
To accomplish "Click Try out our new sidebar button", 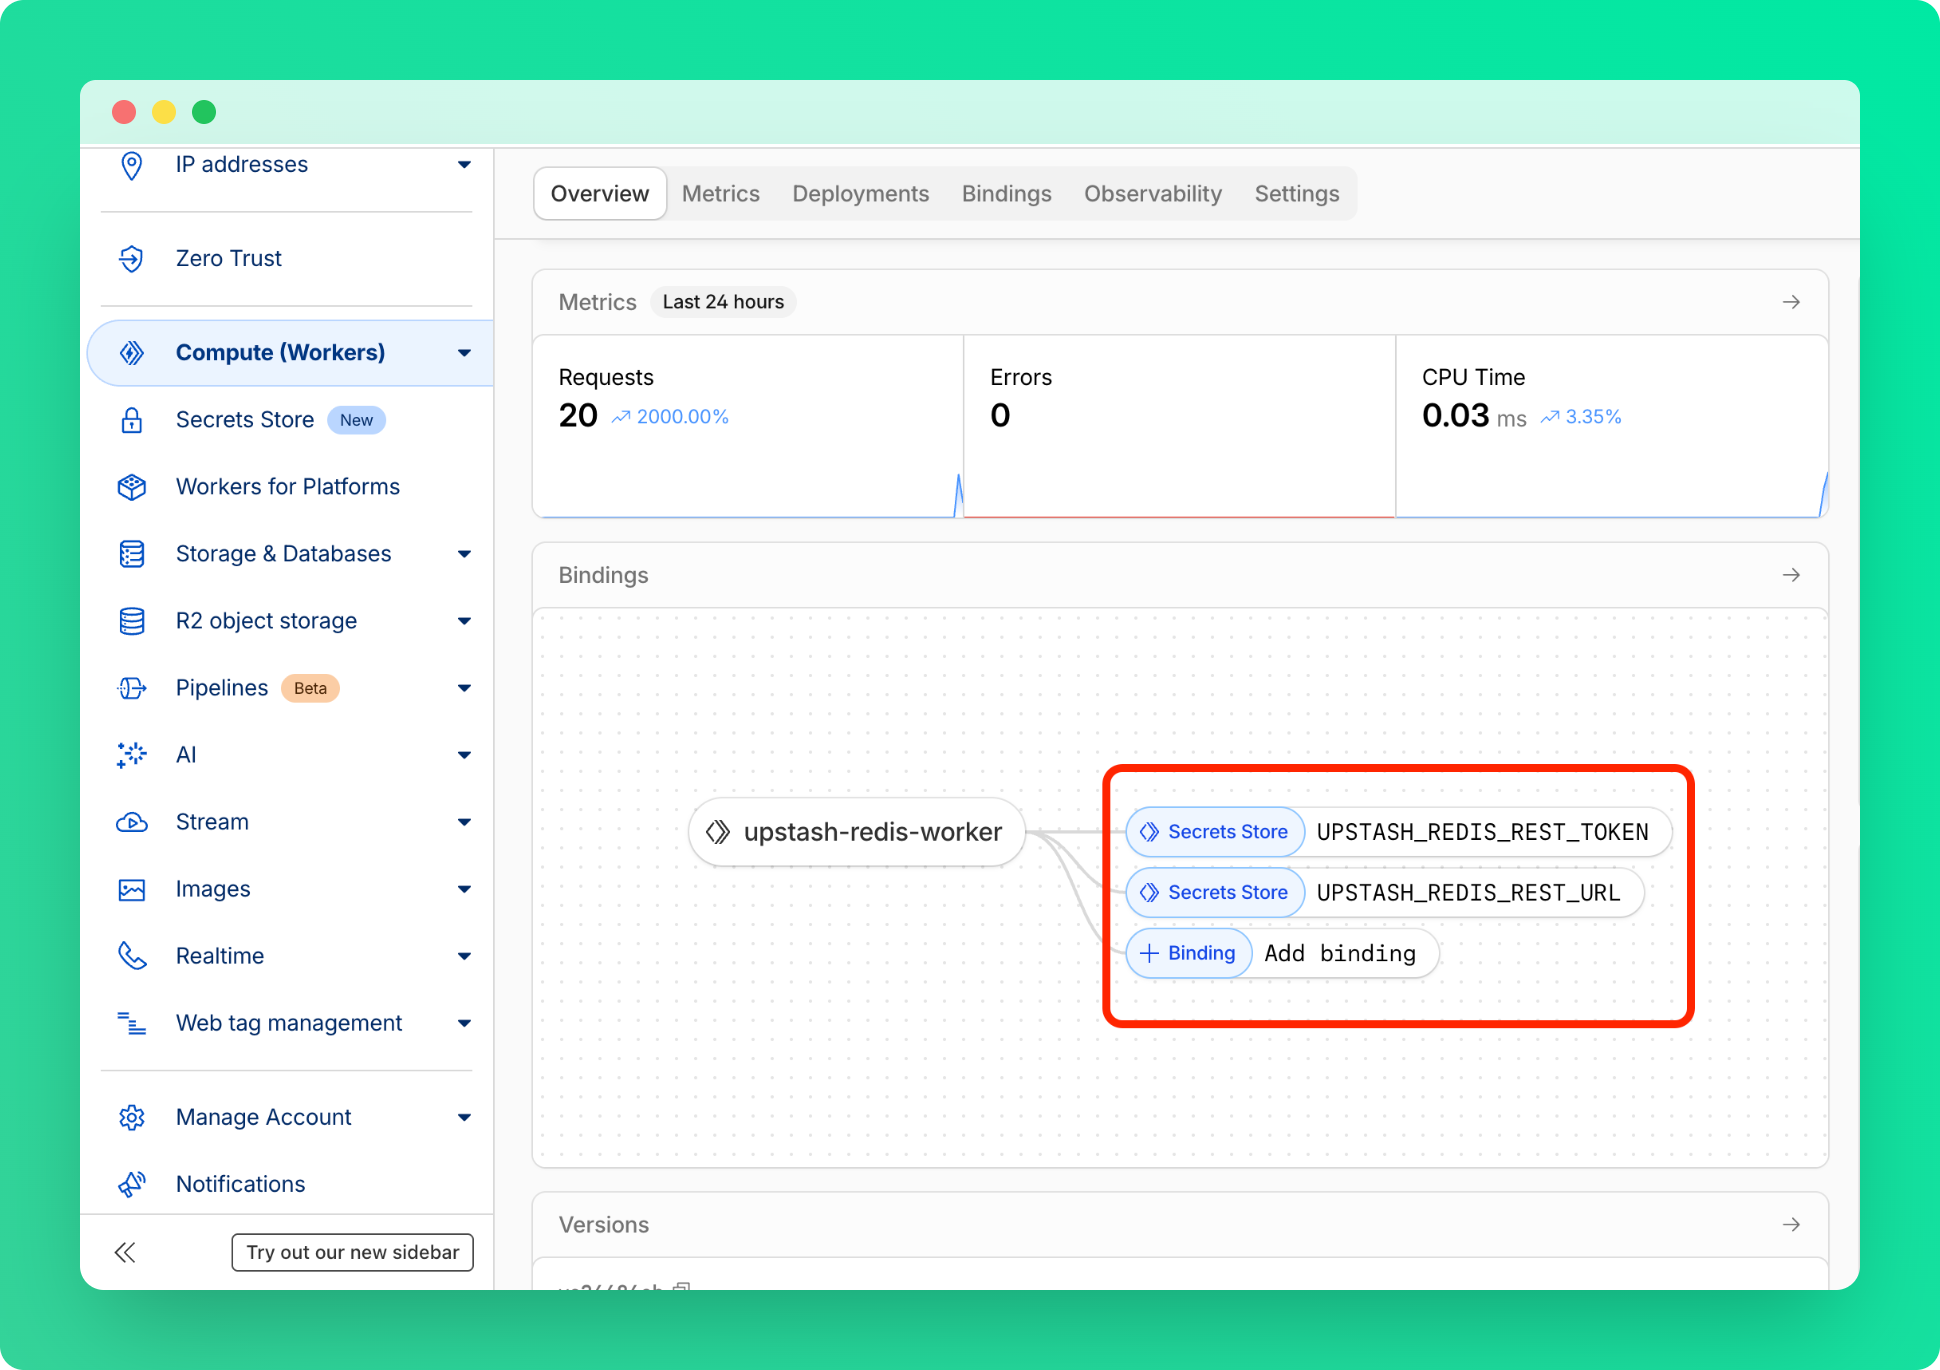I will pyautogui.click(x=353, y=1252).
